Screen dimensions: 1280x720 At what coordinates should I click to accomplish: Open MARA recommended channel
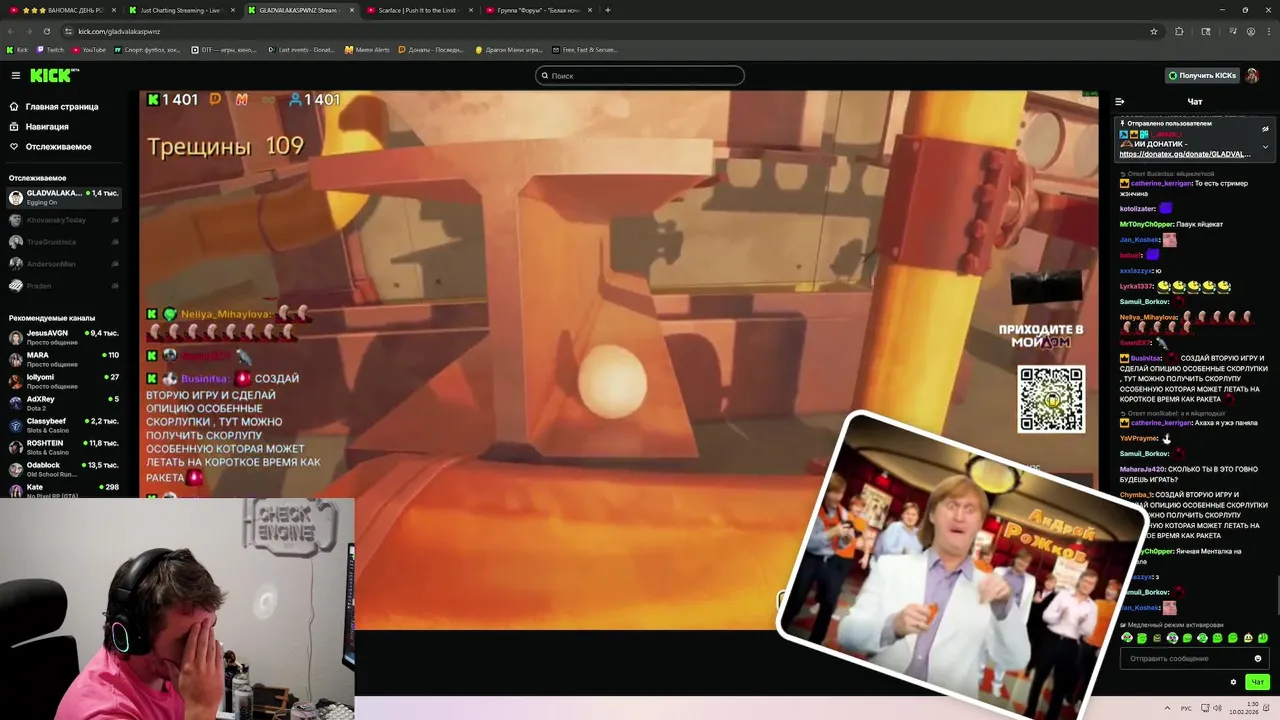pos(62,359)
